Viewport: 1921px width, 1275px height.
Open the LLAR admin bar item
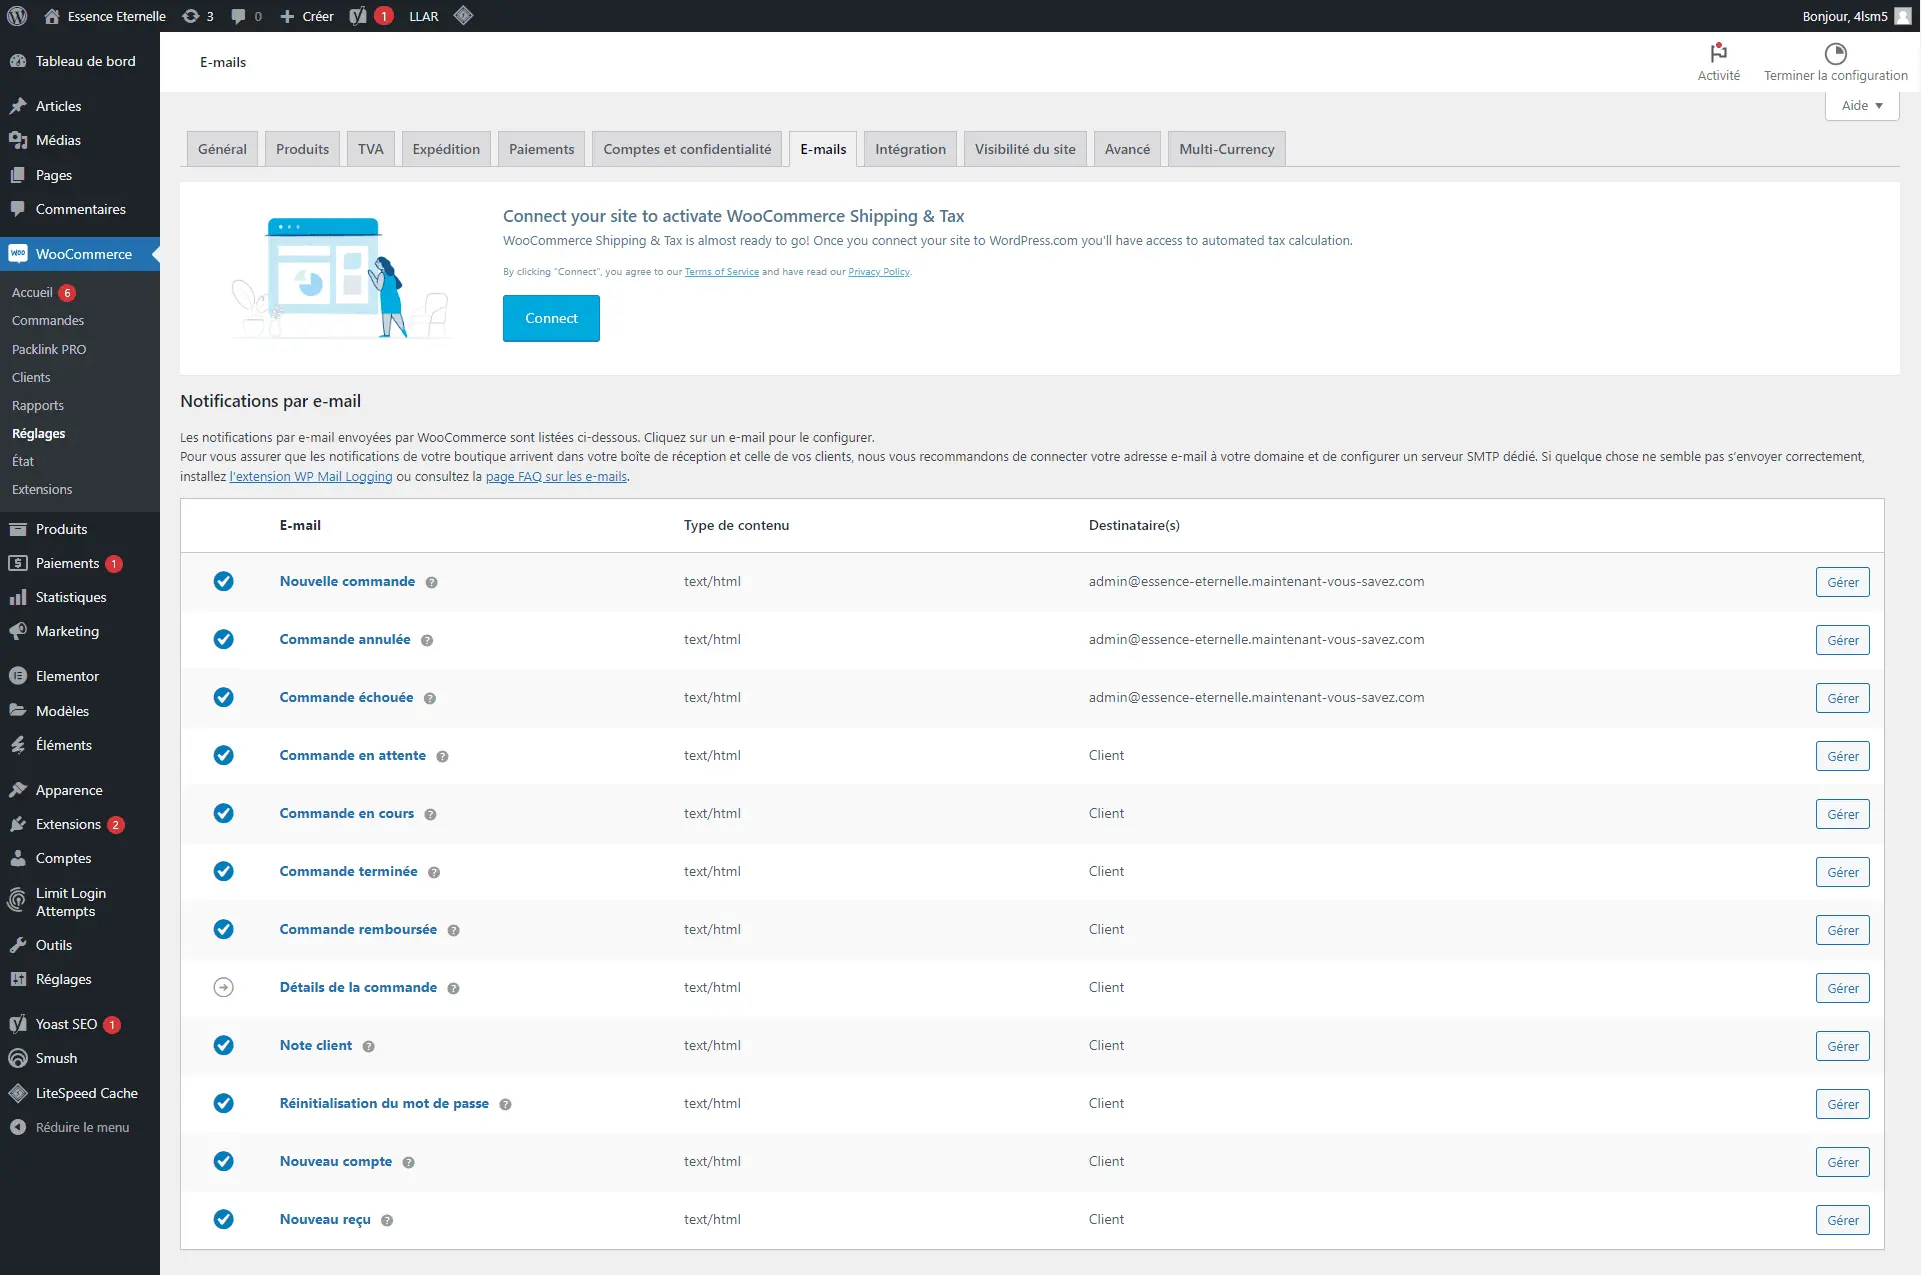click(424, 16)
